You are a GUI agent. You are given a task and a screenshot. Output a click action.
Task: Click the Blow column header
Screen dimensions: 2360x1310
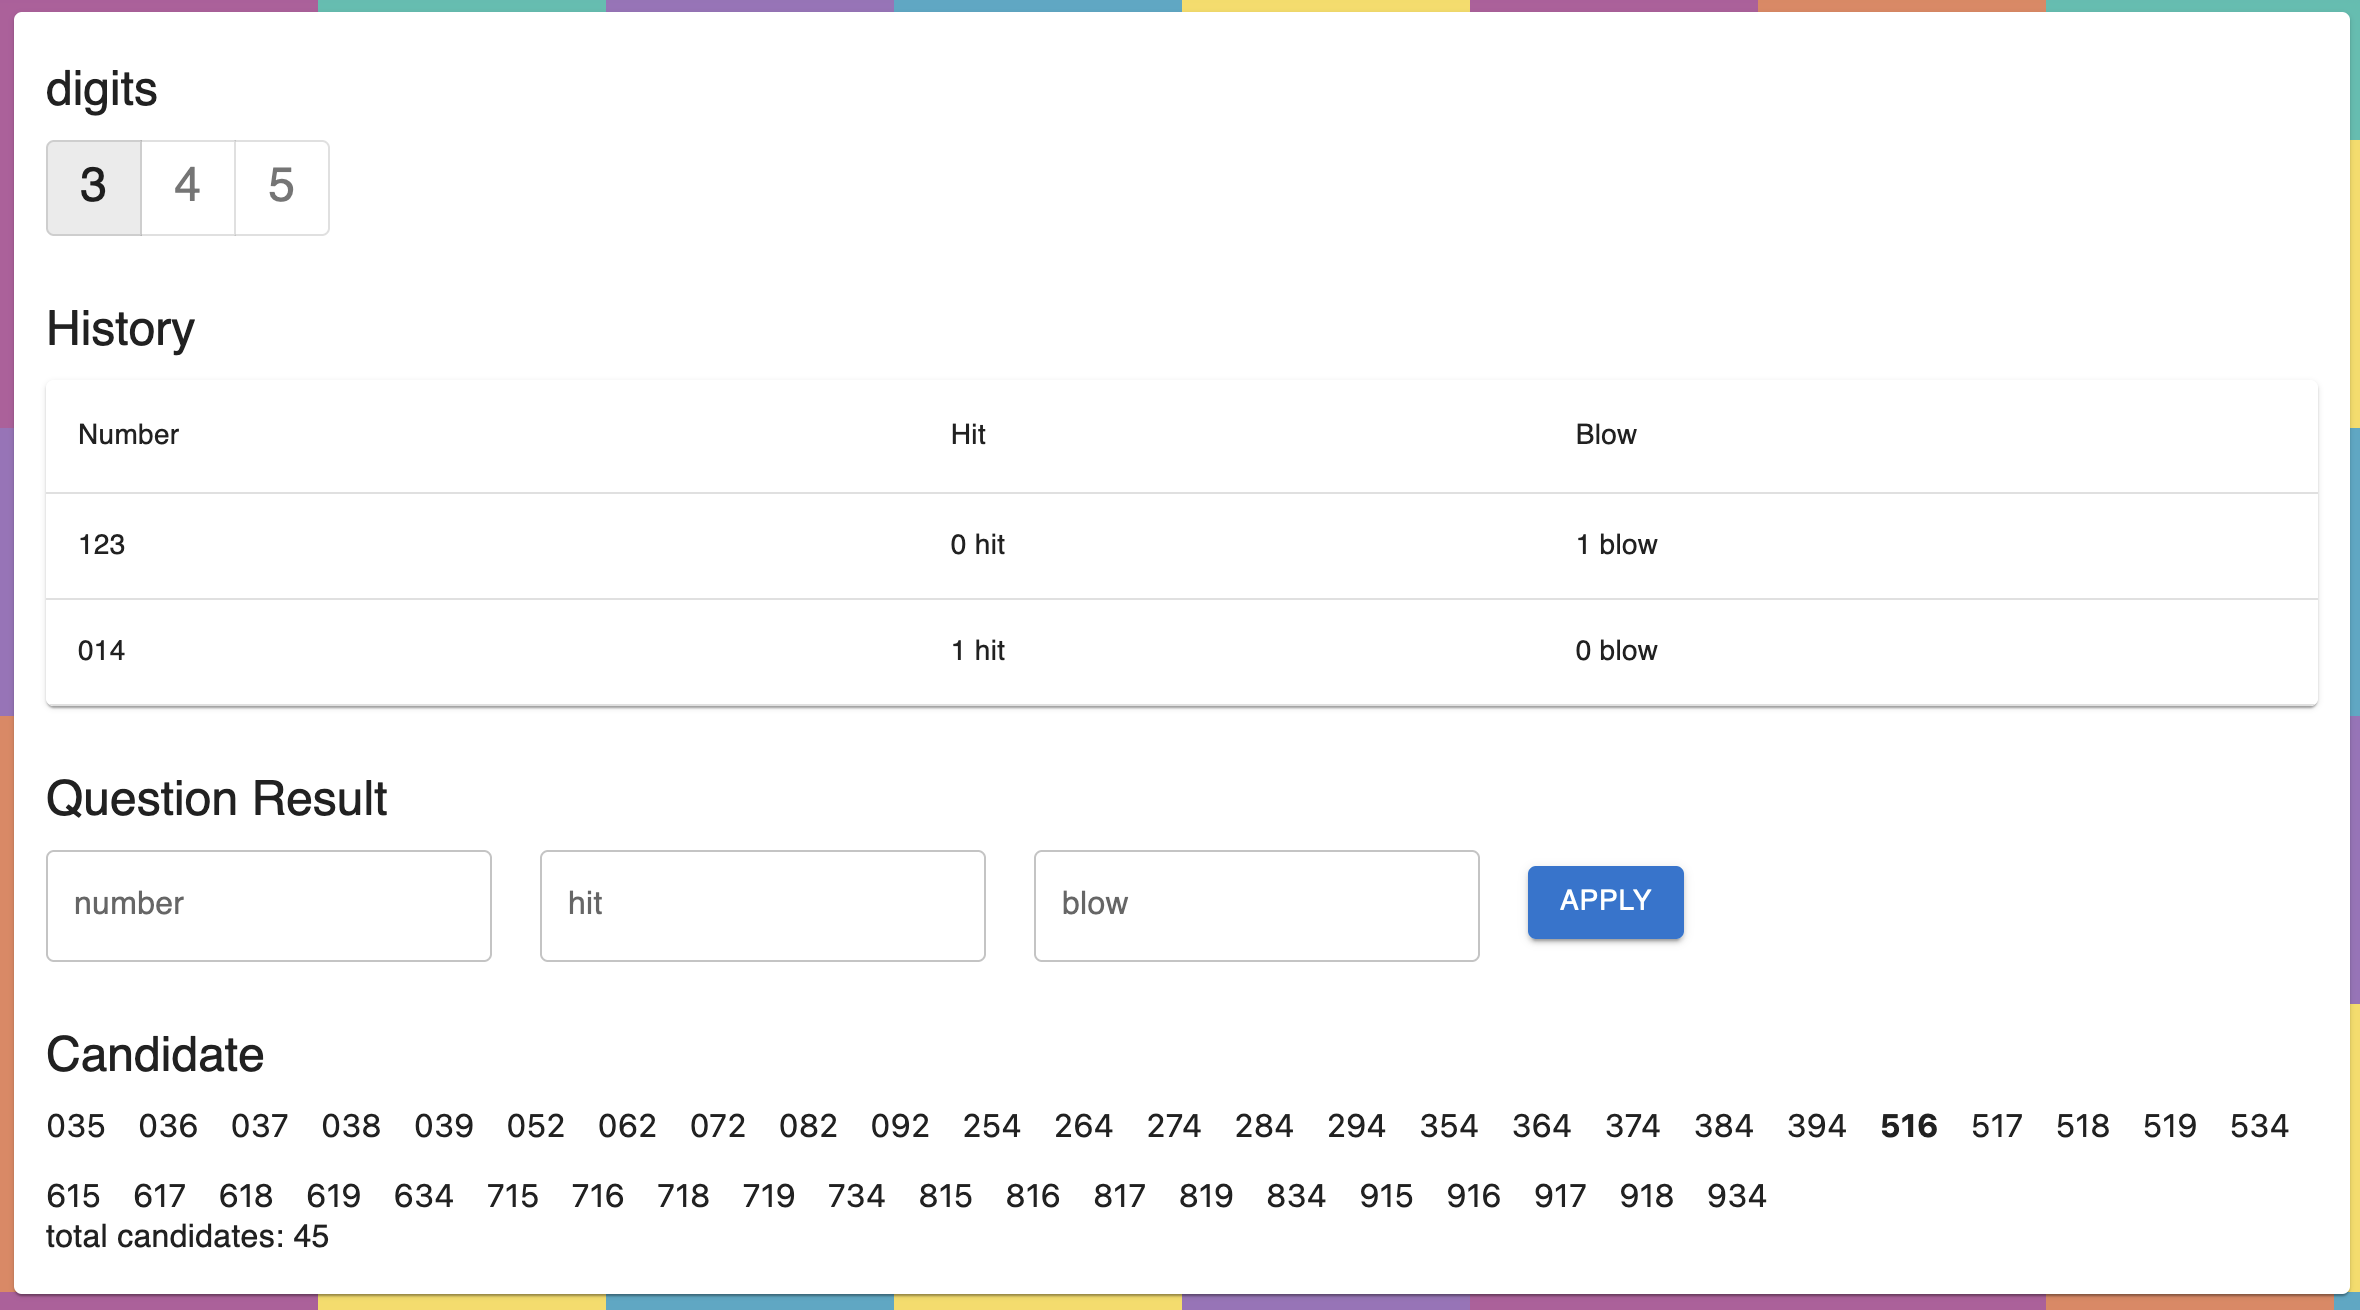[x=1606, y=435]
